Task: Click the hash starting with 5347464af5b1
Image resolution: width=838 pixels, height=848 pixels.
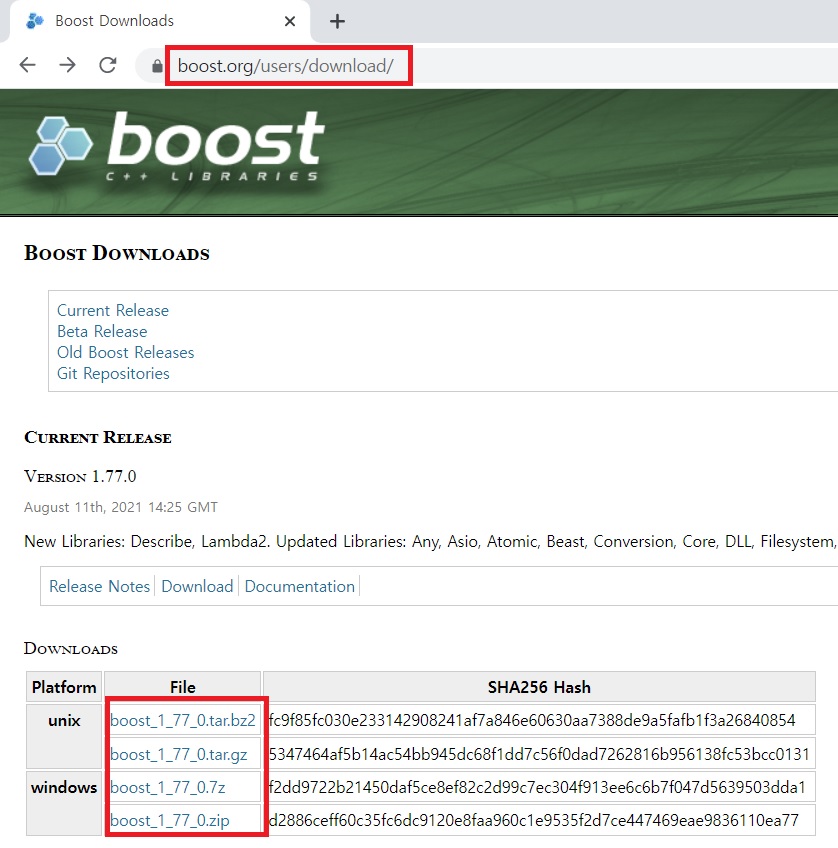Action: pos(539,754)
